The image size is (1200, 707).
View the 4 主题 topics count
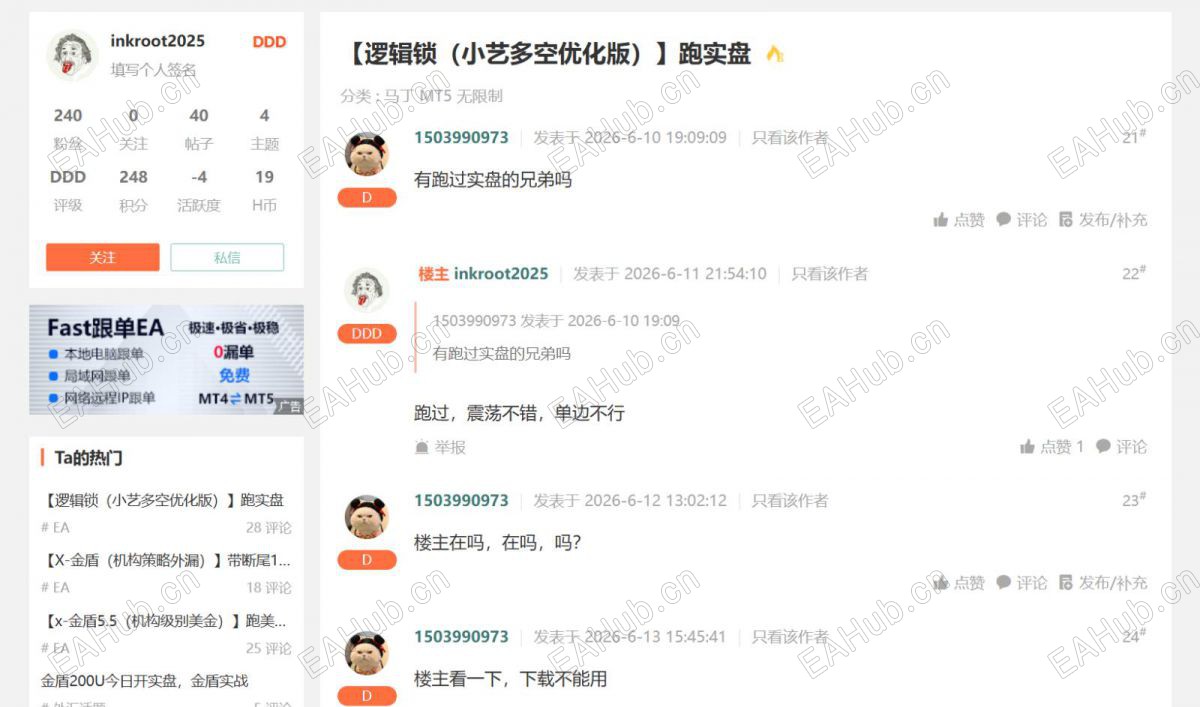264,129
